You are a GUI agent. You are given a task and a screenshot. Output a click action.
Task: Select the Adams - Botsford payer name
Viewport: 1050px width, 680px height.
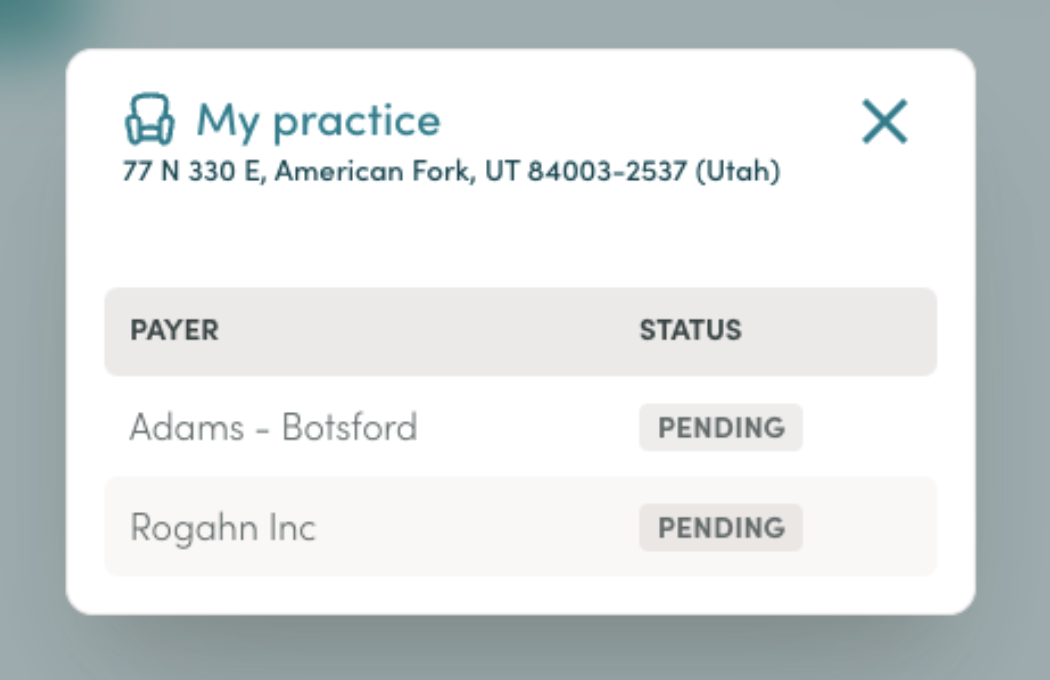coord(273,428)
